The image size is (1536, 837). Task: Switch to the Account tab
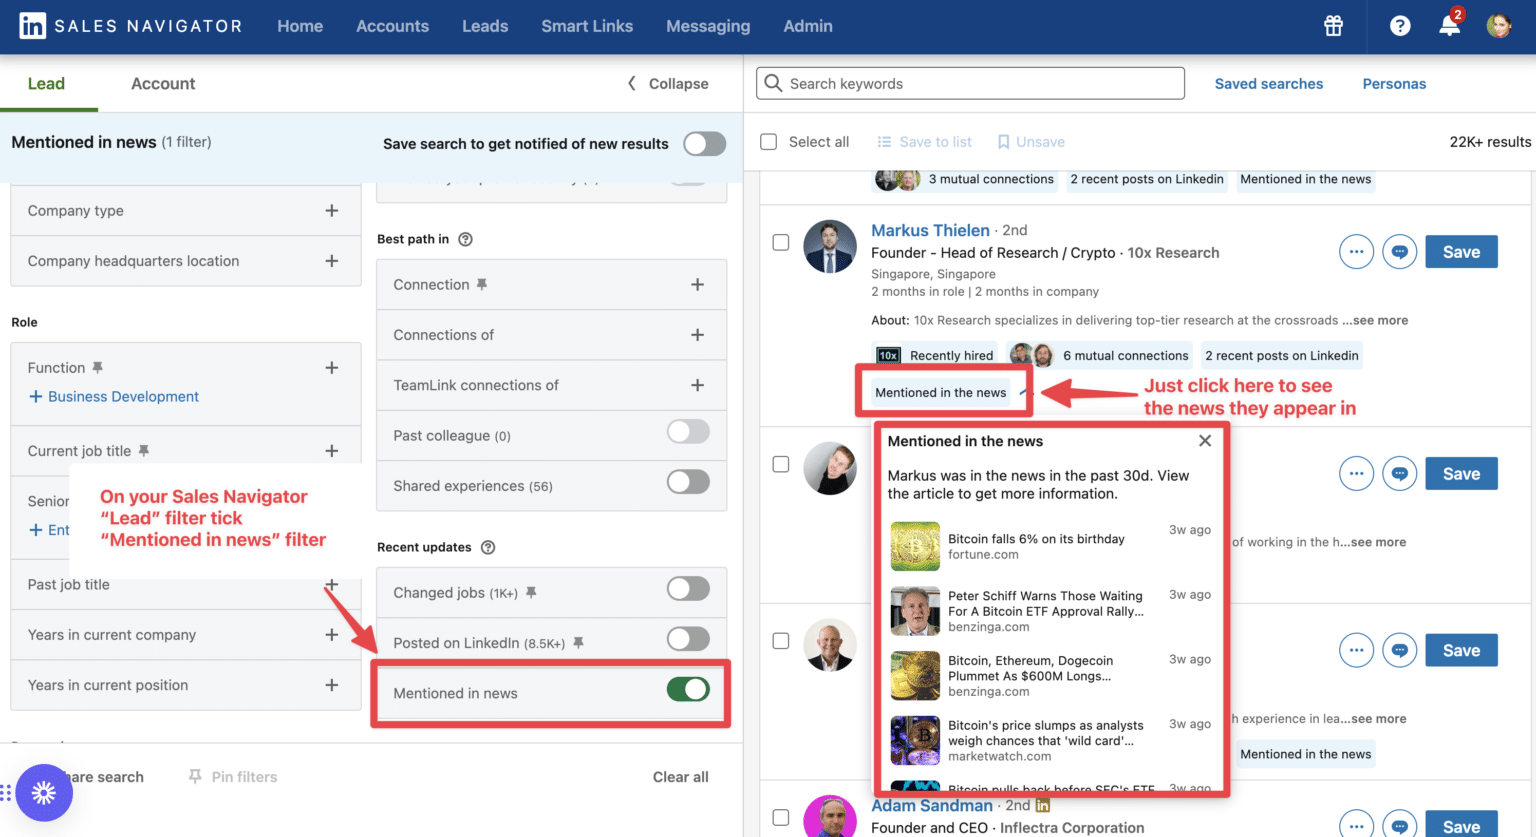(x=162, y=84)
